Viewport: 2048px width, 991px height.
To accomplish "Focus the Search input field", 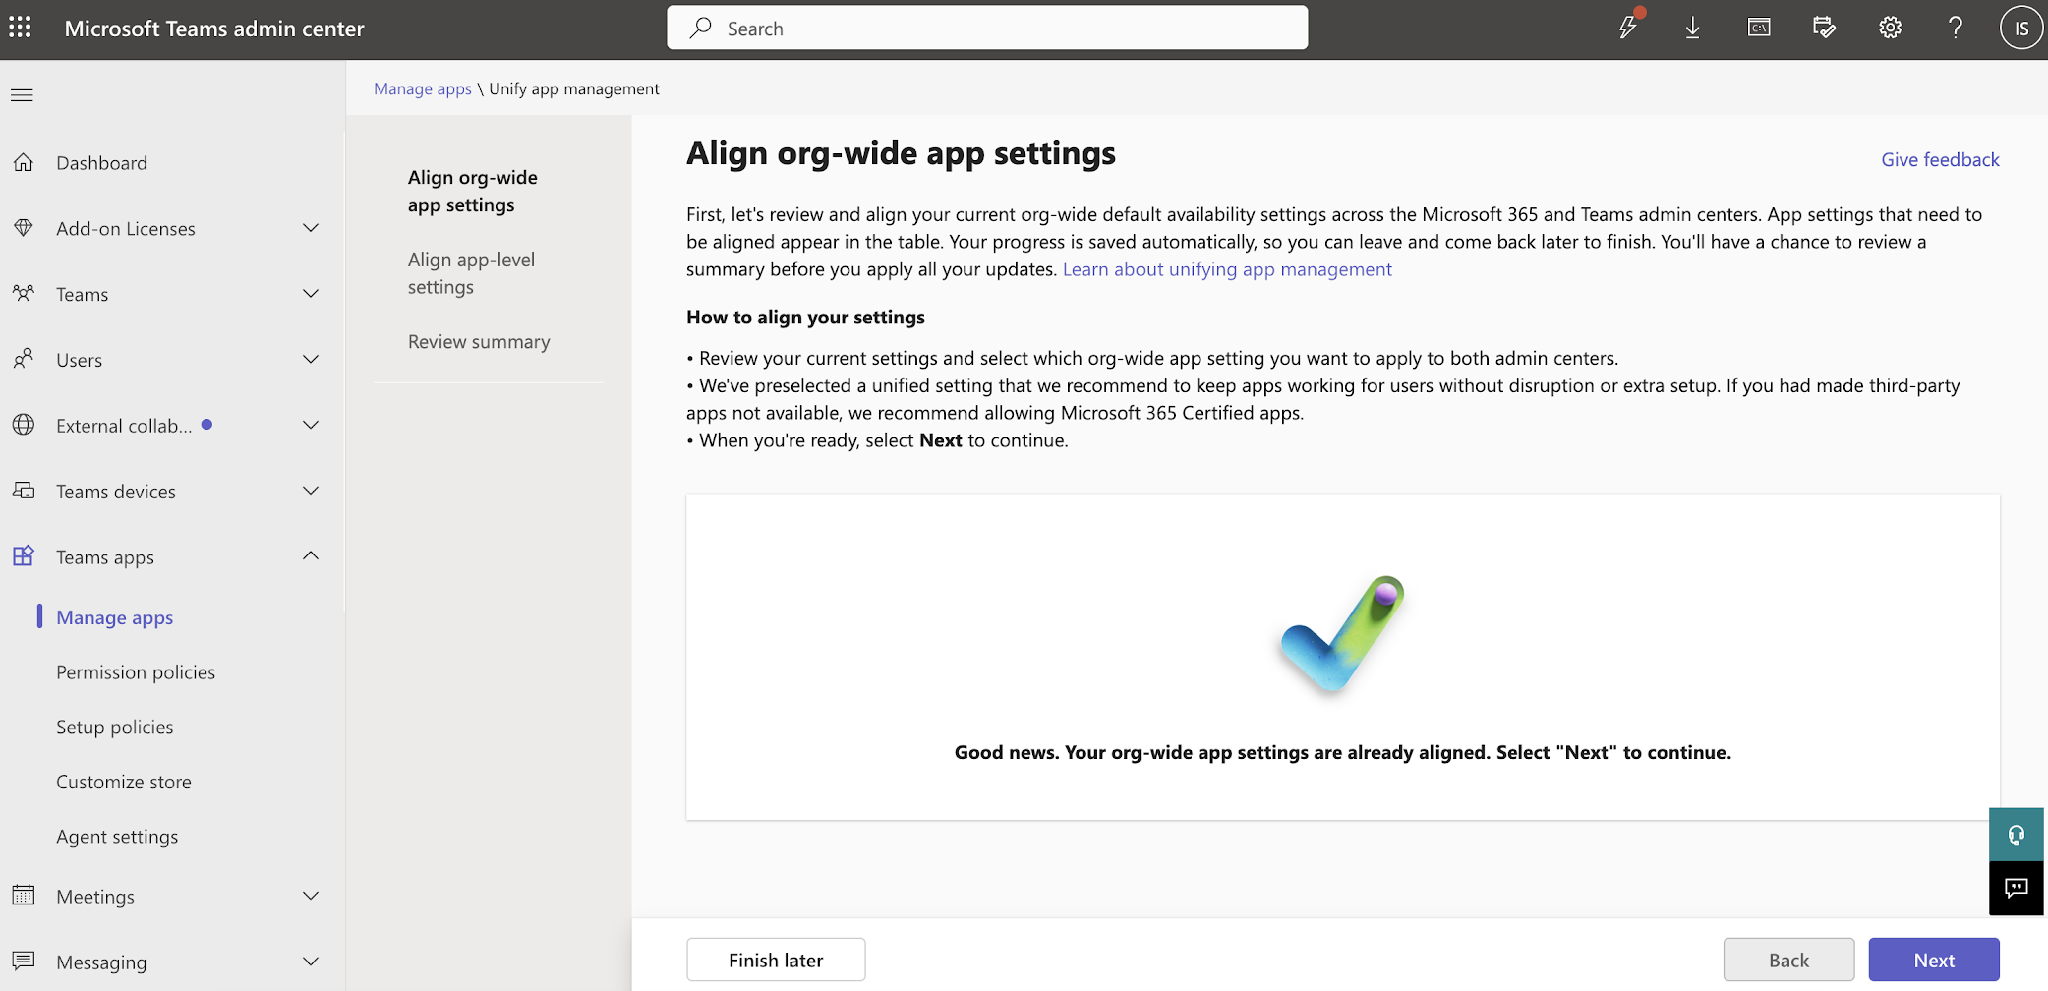I will coord(988,28).
